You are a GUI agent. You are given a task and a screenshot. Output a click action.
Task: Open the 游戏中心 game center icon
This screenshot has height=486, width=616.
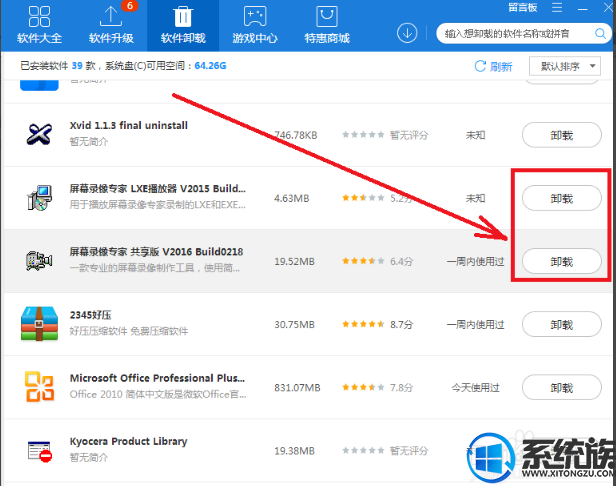click(254, 25)
